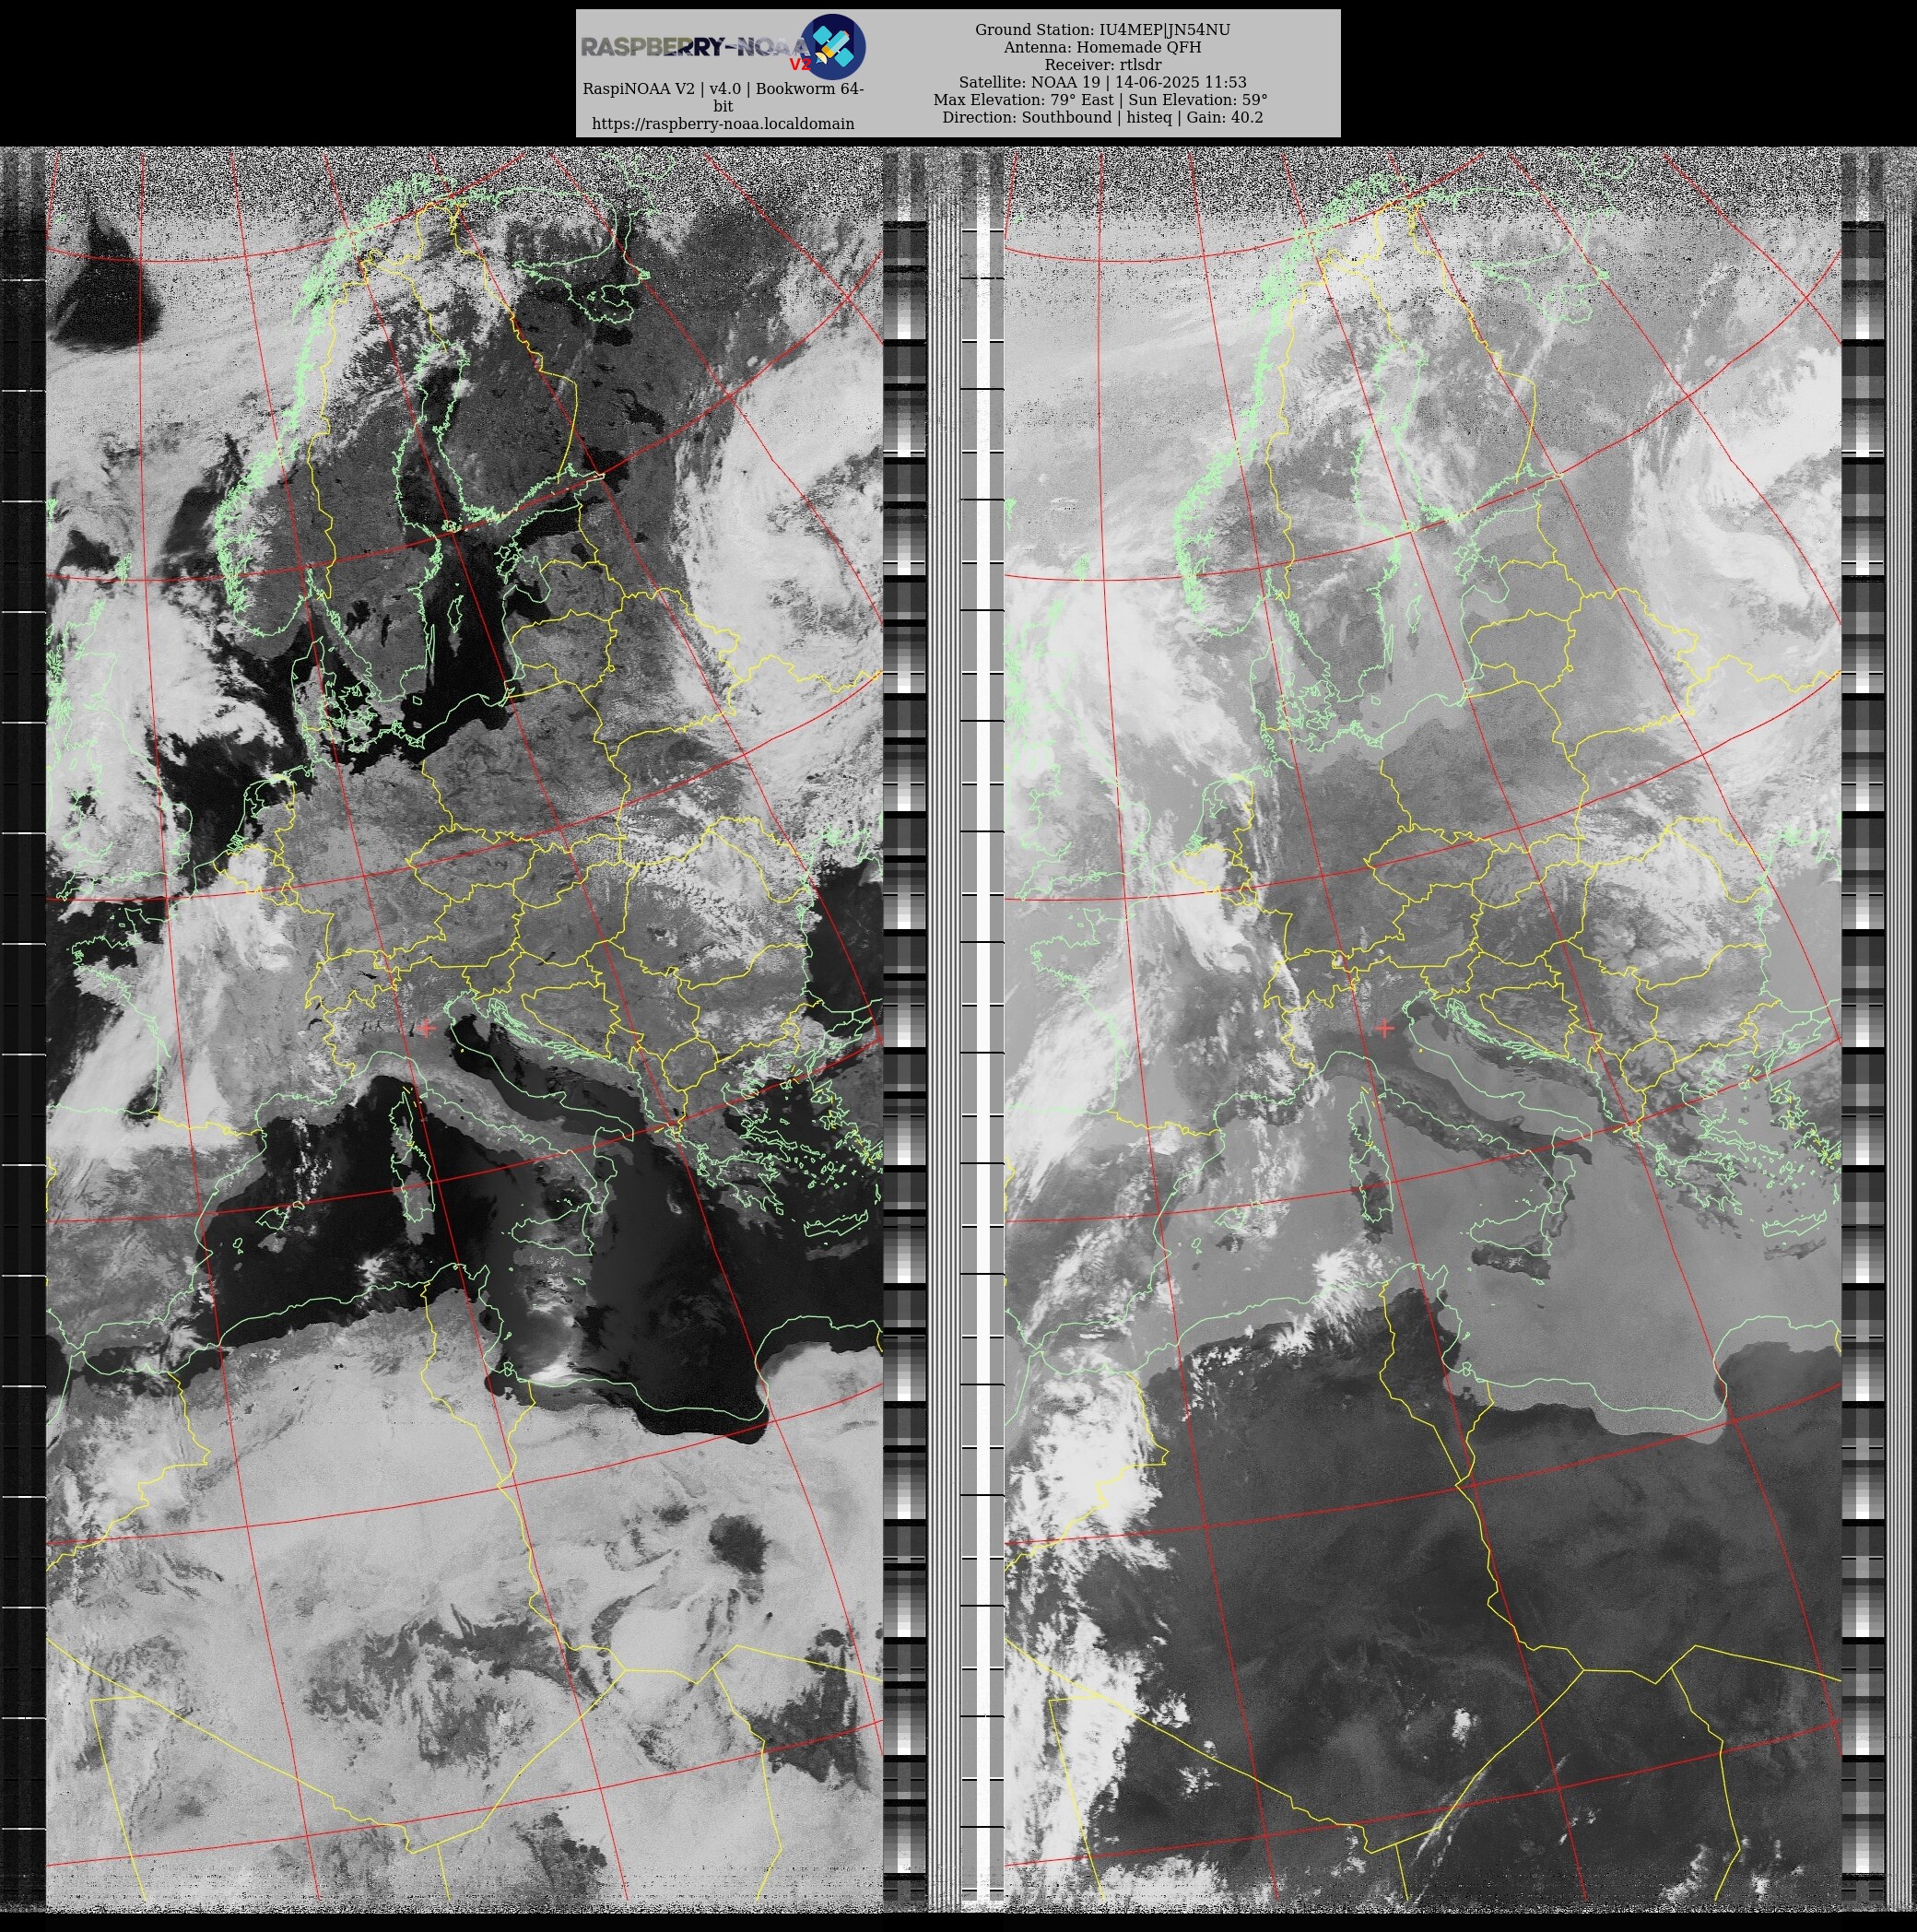Click the "Receiver: rtlsdr" line
The width and height of the screenshot is (1917, 1932).
click(1102, 65)
